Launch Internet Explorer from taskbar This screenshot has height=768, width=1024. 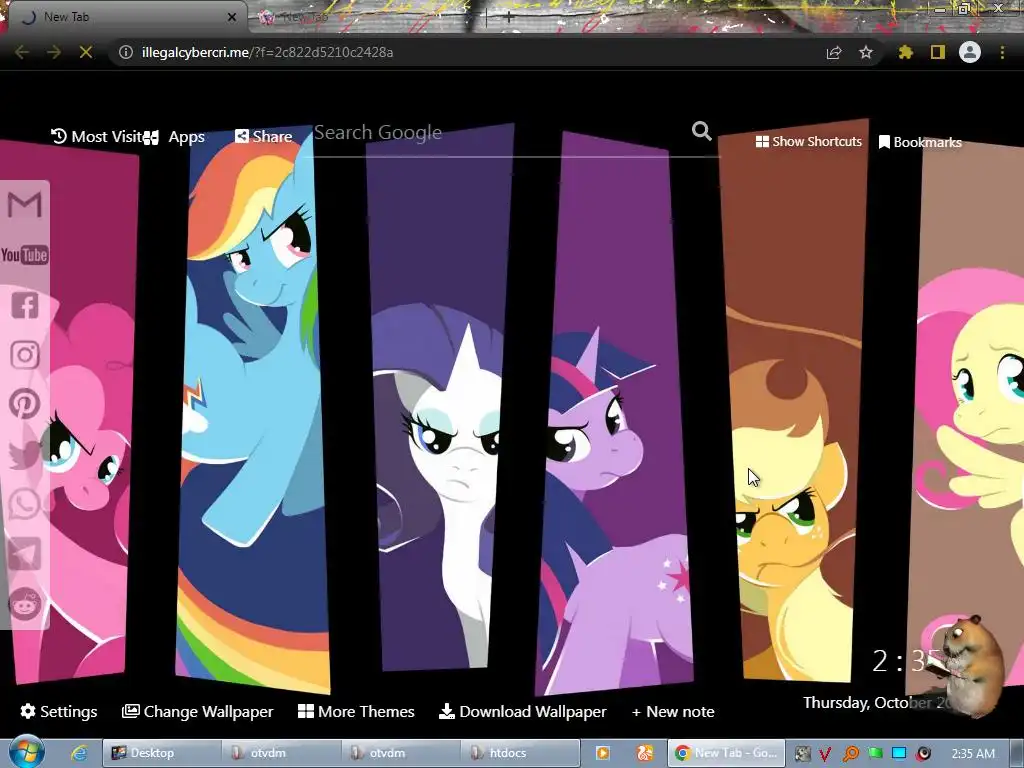[79, 753]
